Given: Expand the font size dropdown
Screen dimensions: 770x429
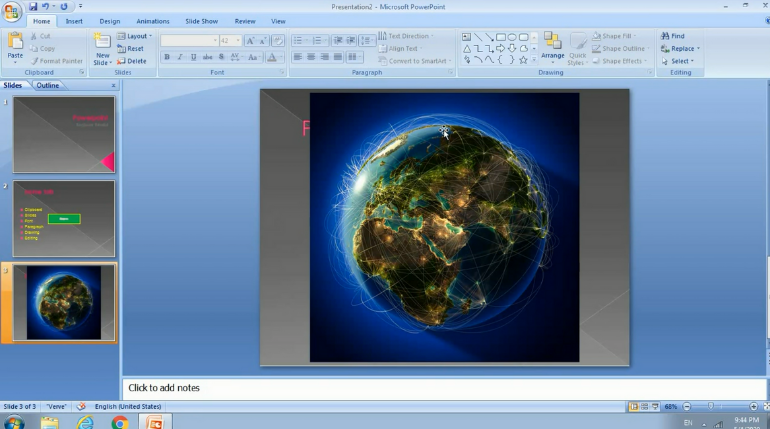Looking at the screenshot, I should [x=237, y=41].
